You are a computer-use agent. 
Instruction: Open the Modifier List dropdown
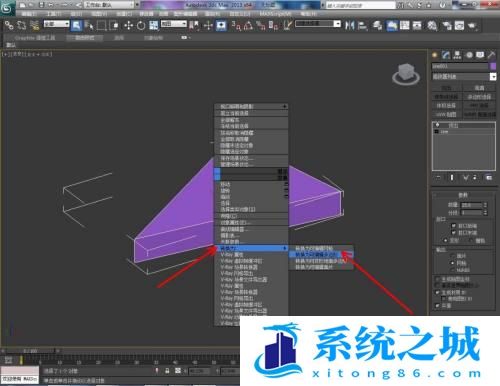(493, 77)
